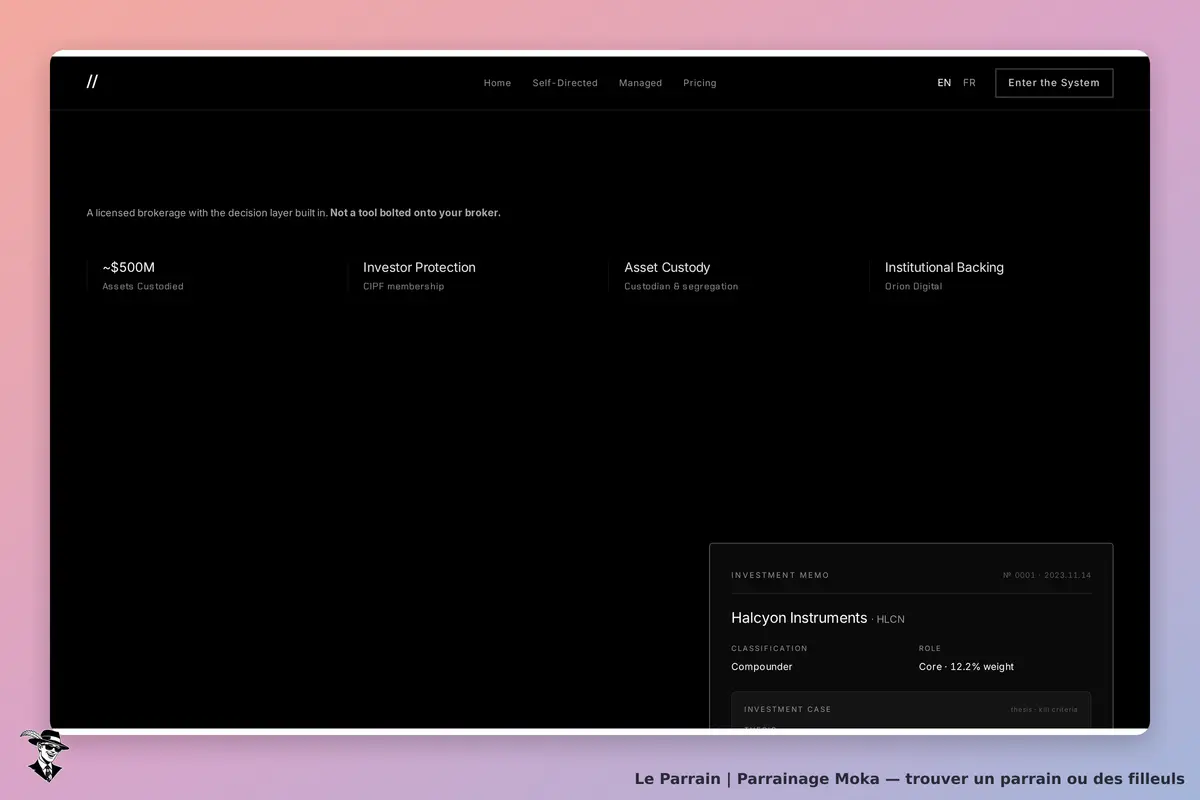Select the HLCN ticker symbol
This screenshot has width=1200, height=800.
tap(890, 620)
